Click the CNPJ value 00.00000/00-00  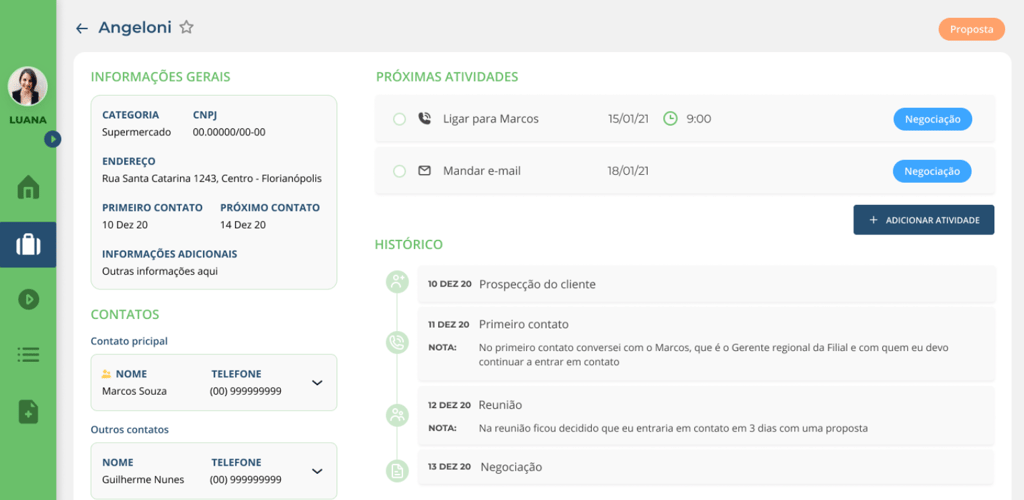(x=229, y=132)
